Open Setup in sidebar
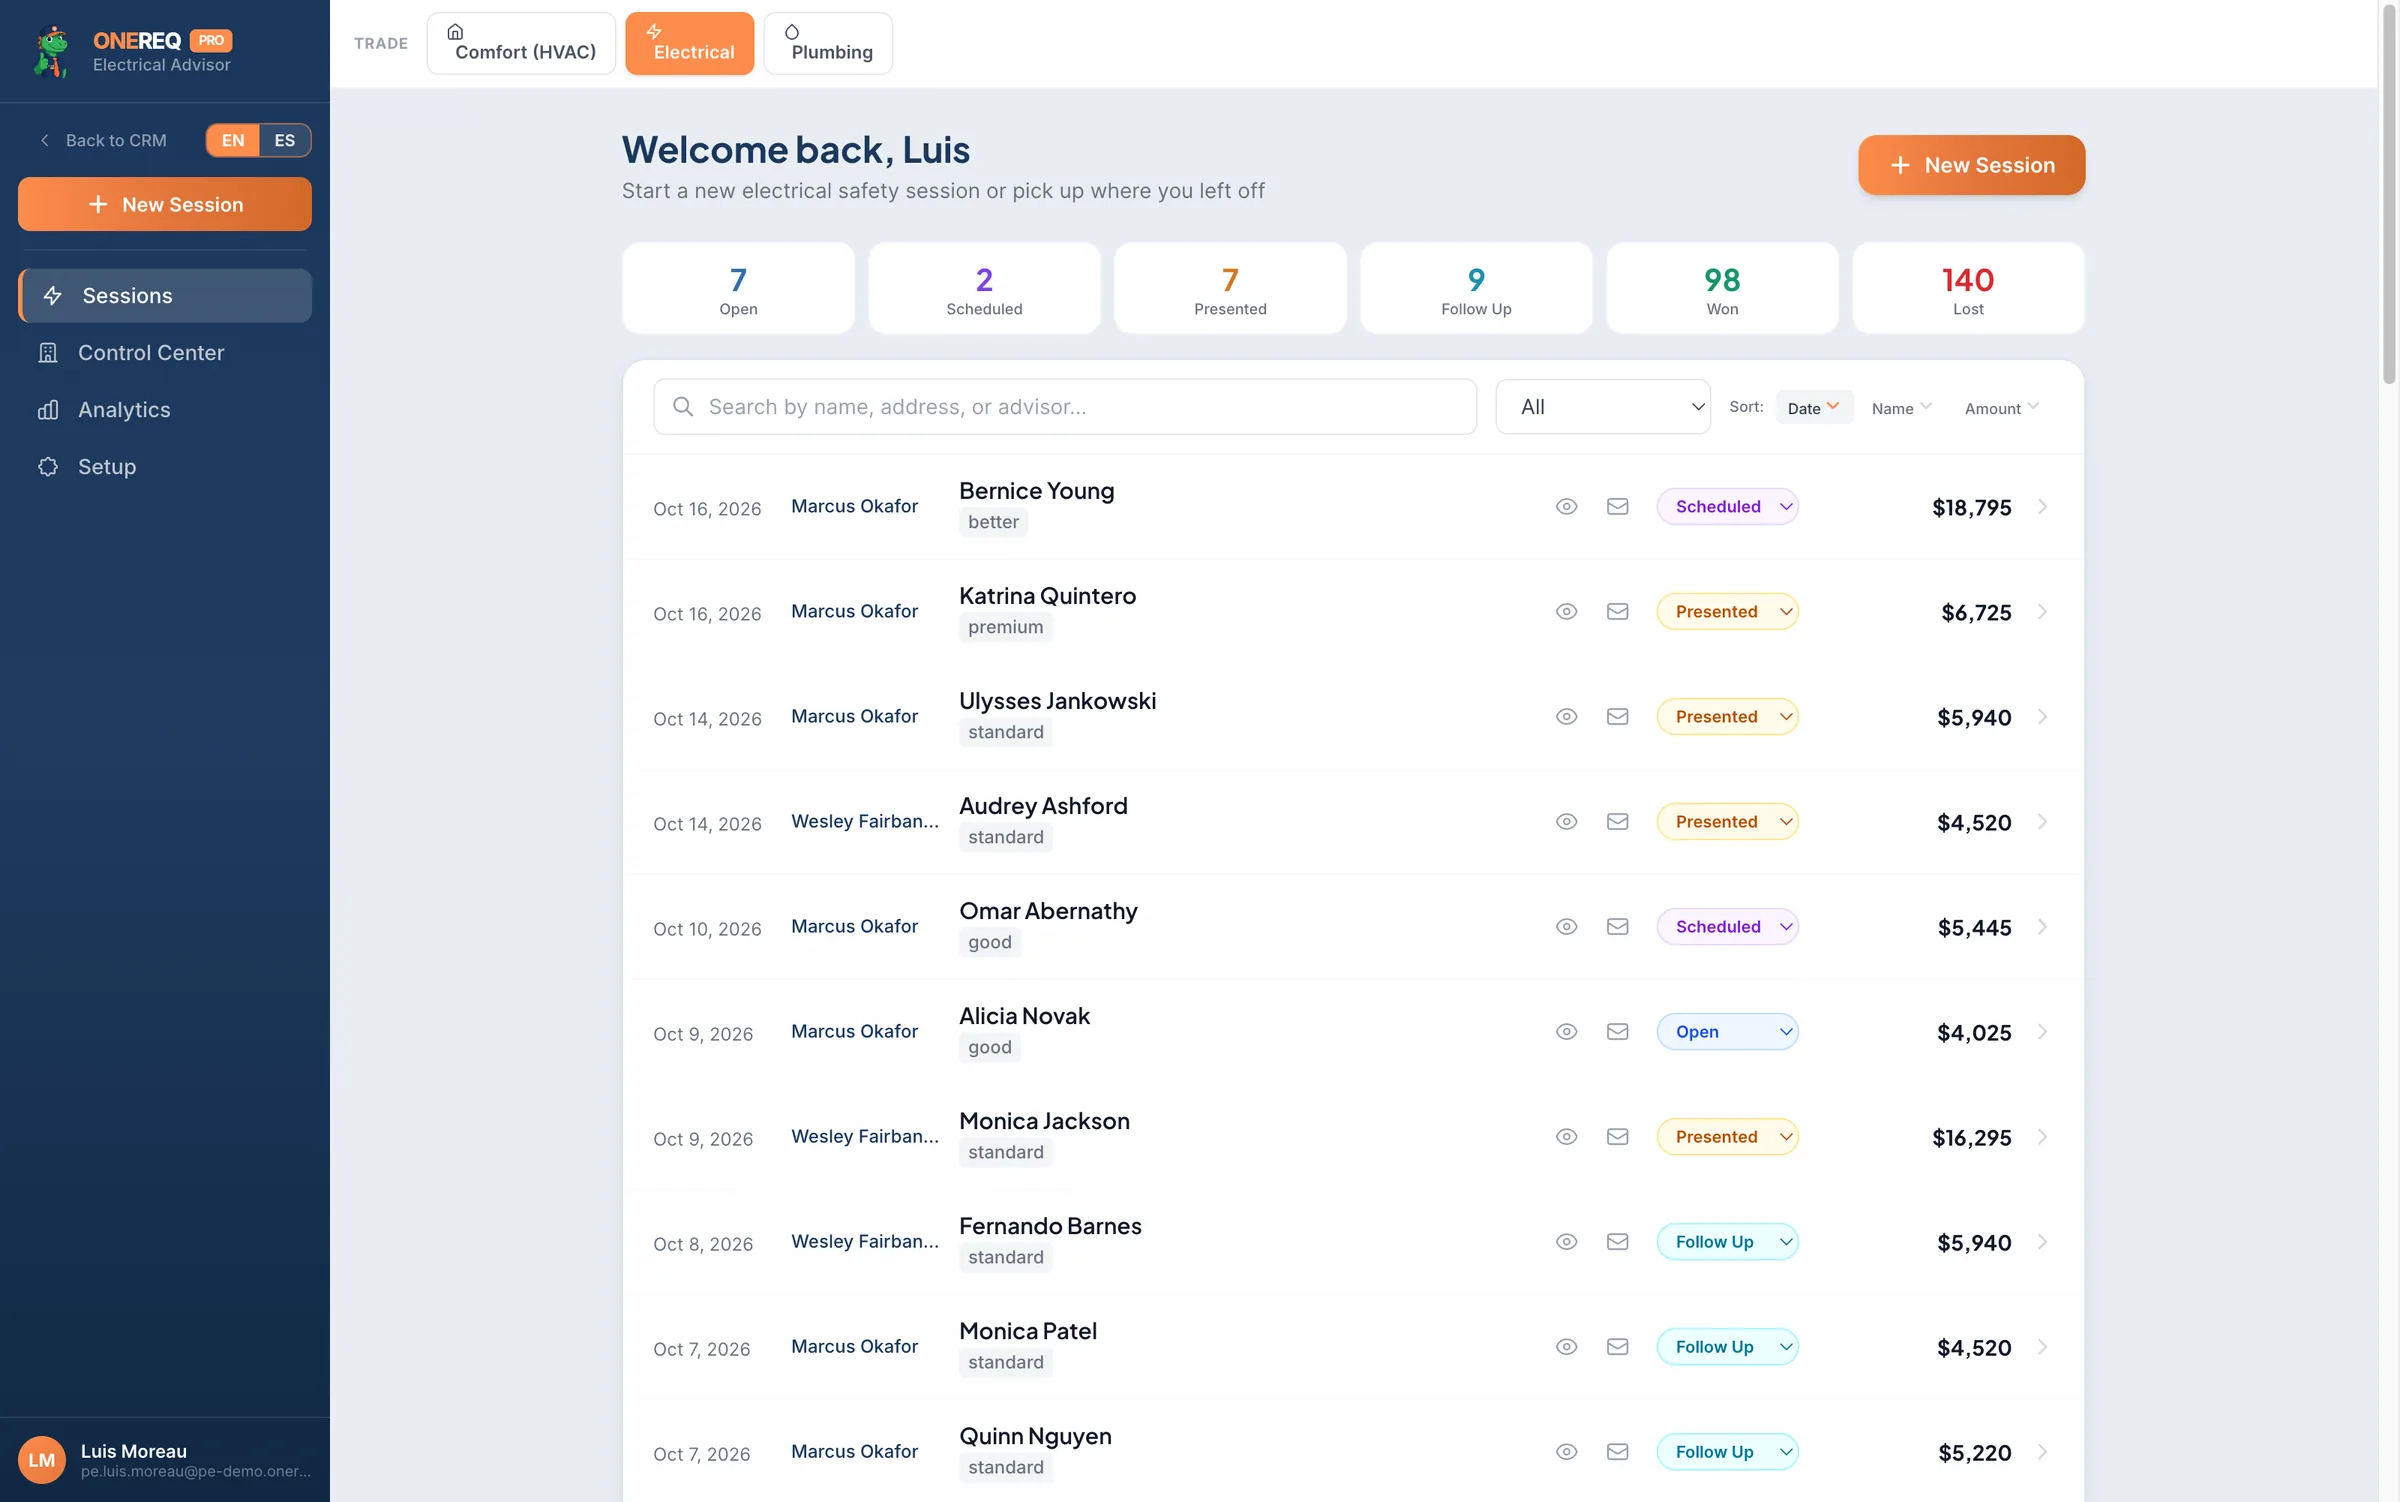 point(165,467)
